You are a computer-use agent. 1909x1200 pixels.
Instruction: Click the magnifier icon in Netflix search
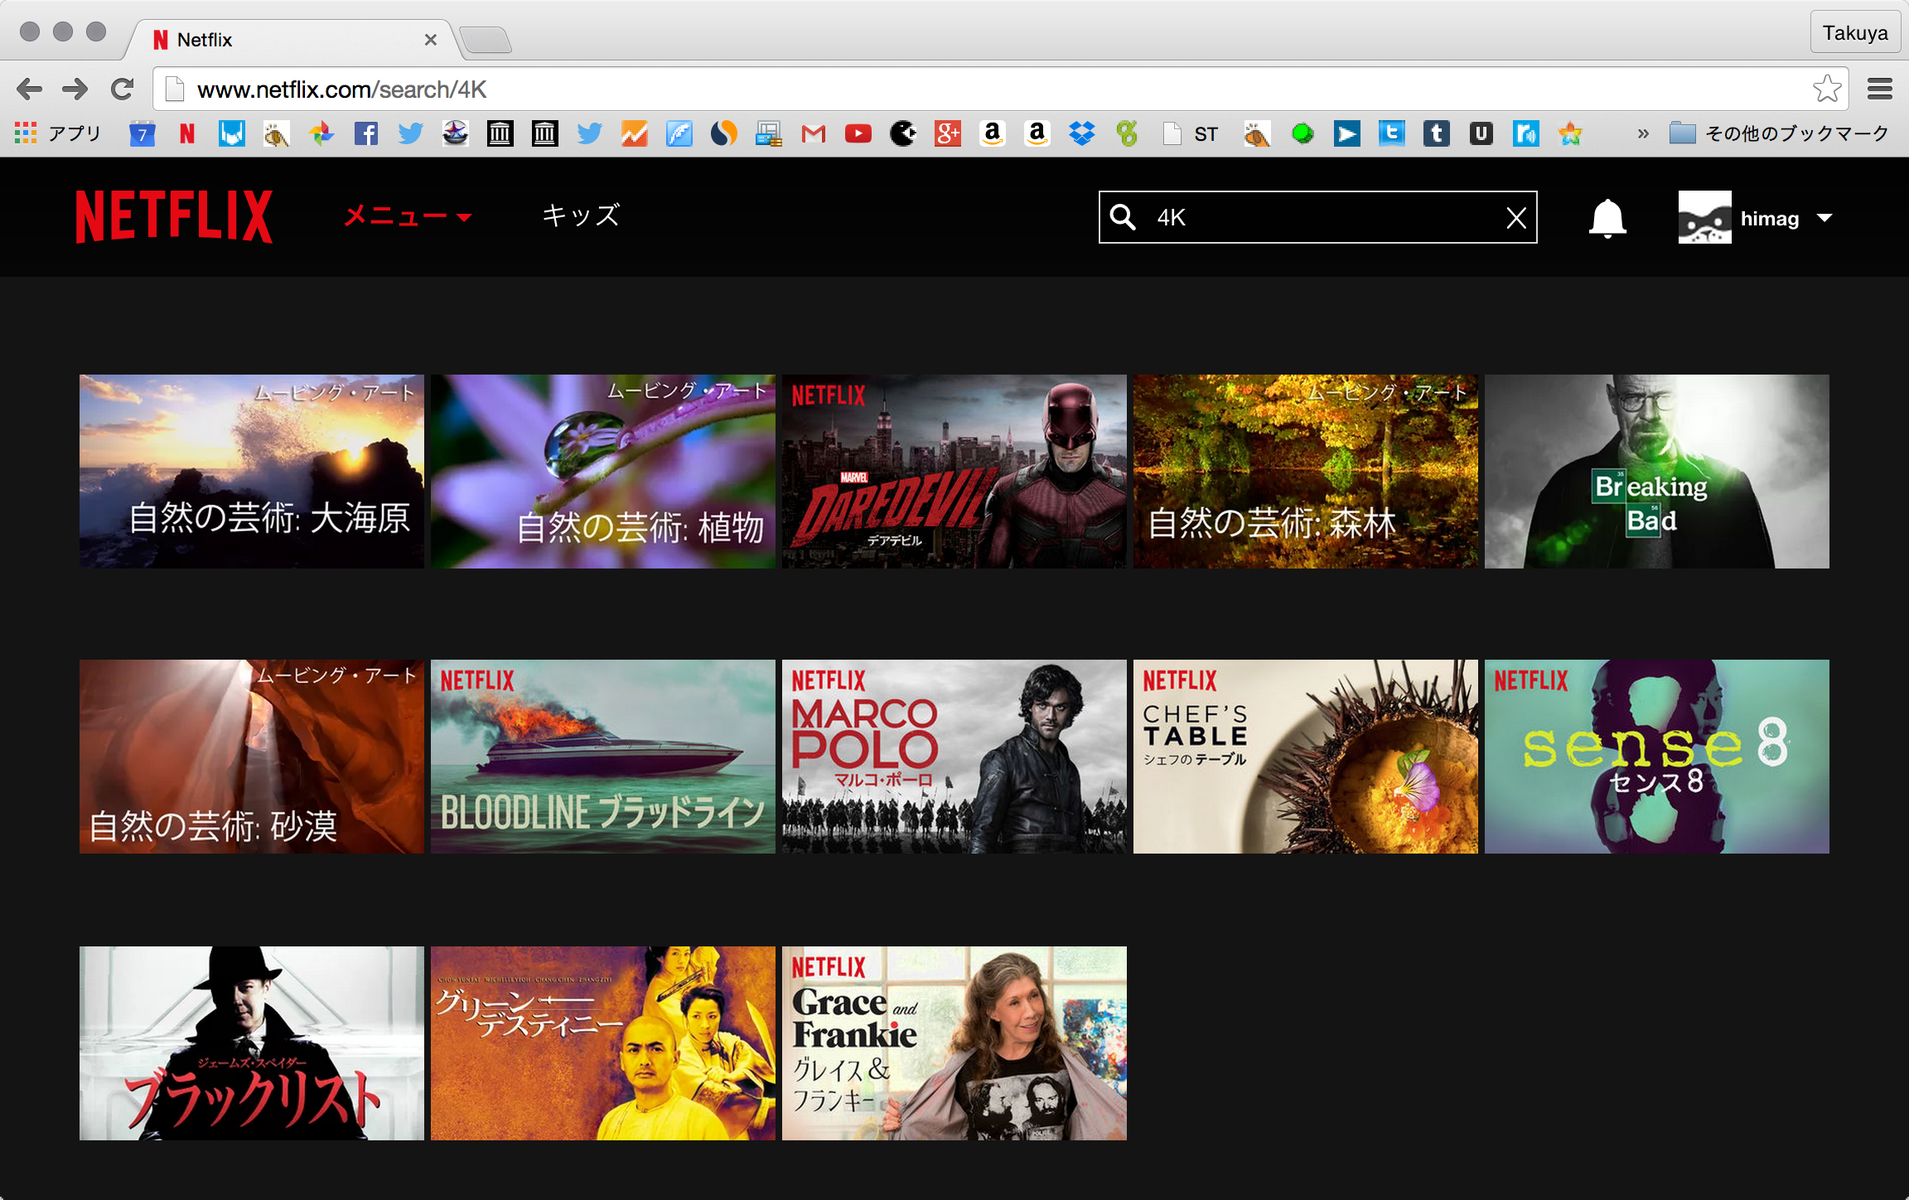(1123, 217)
